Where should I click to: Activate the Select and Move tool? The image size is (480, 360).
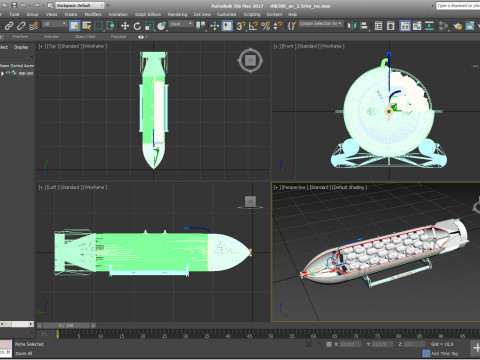[125, 26]
